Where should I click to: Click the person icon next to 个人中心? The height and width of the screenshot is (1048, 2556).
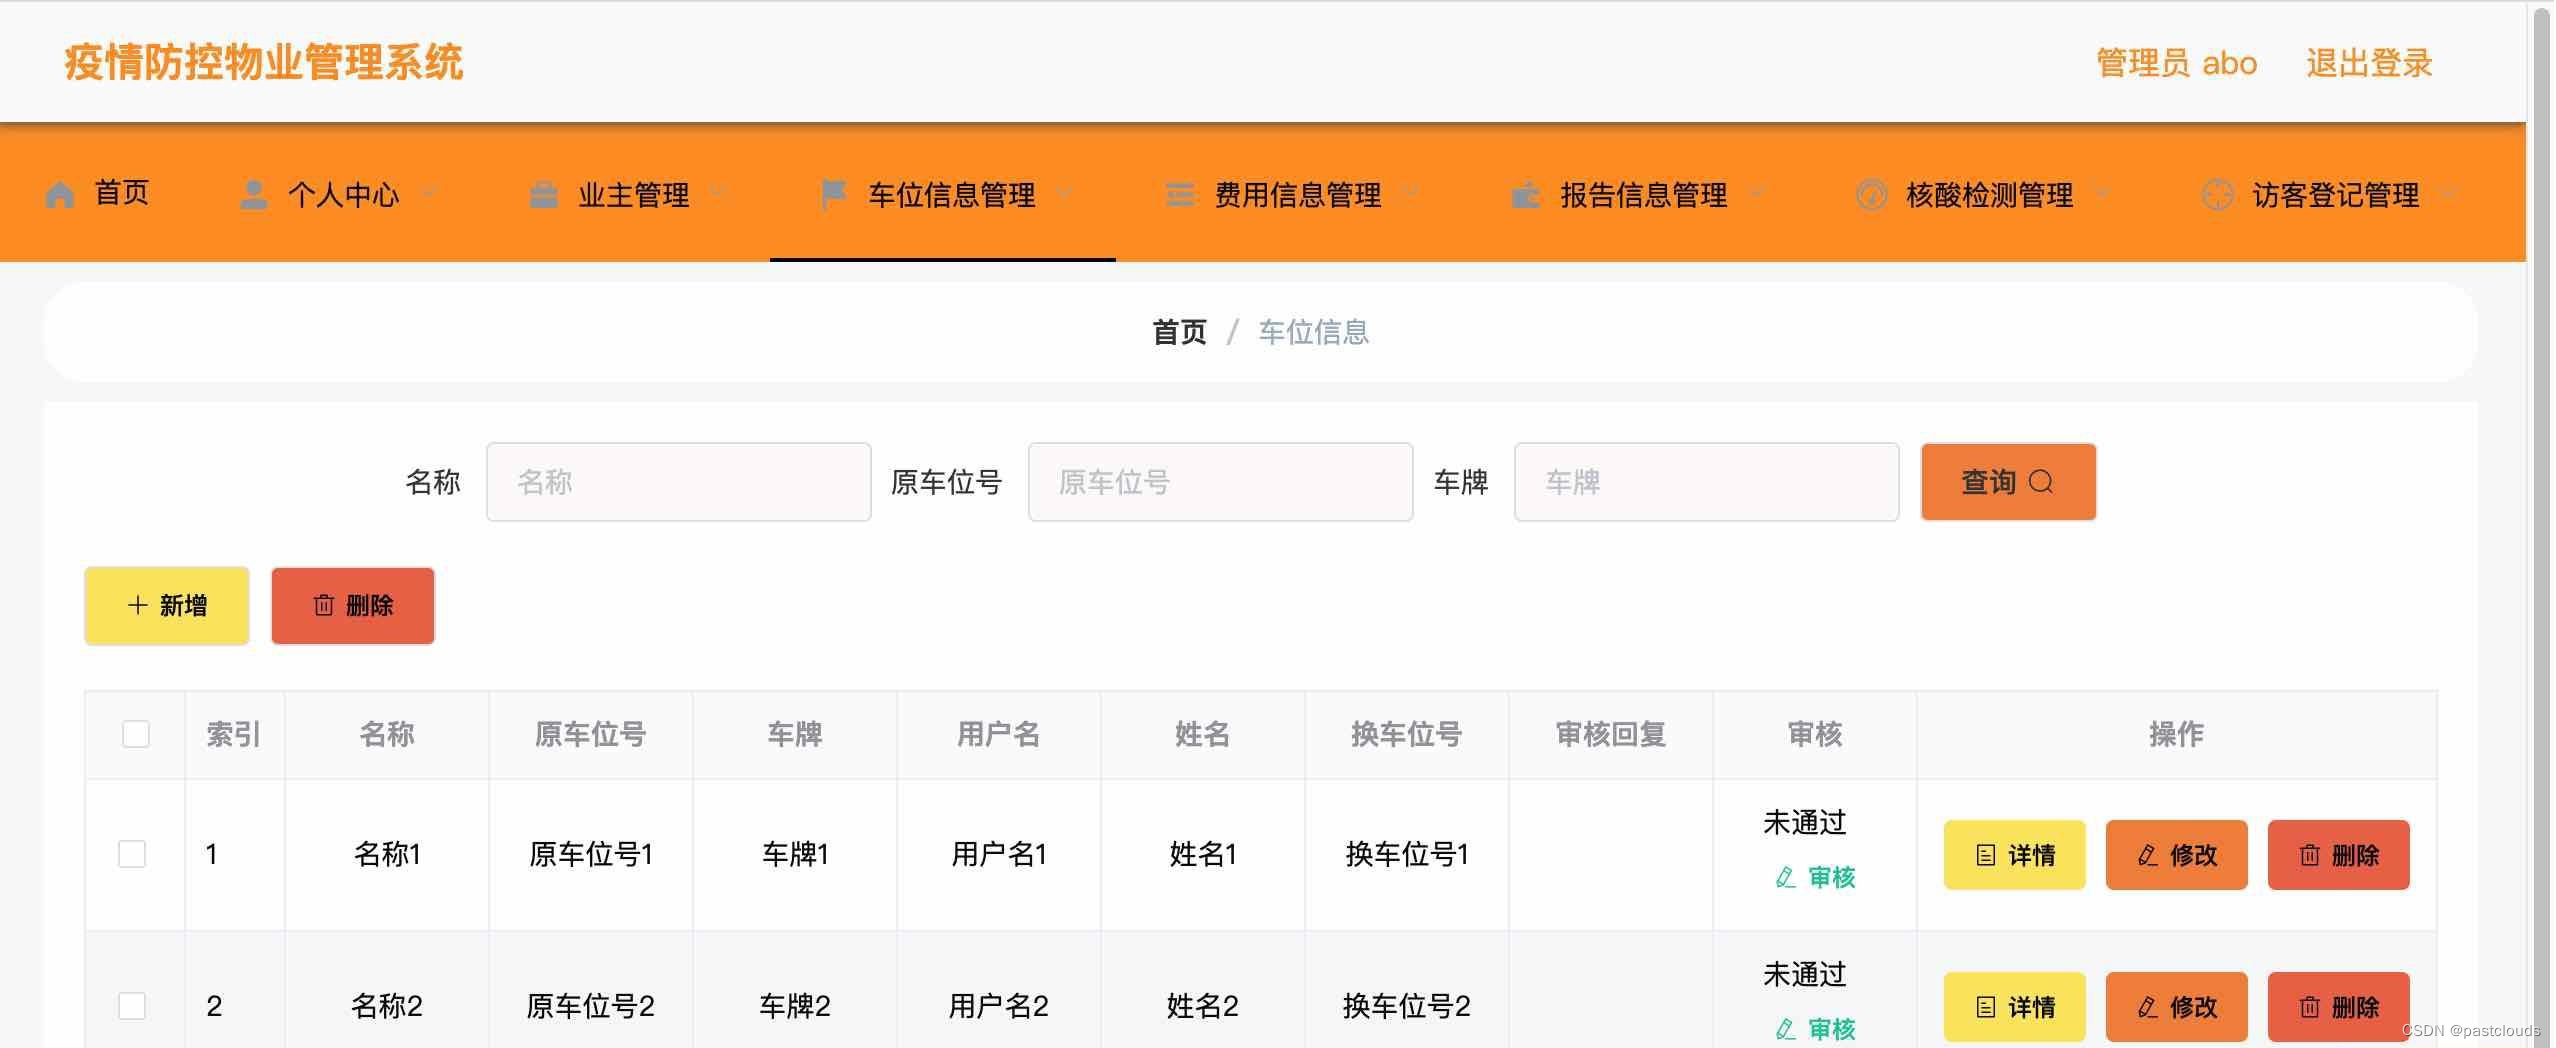(254, 194)
